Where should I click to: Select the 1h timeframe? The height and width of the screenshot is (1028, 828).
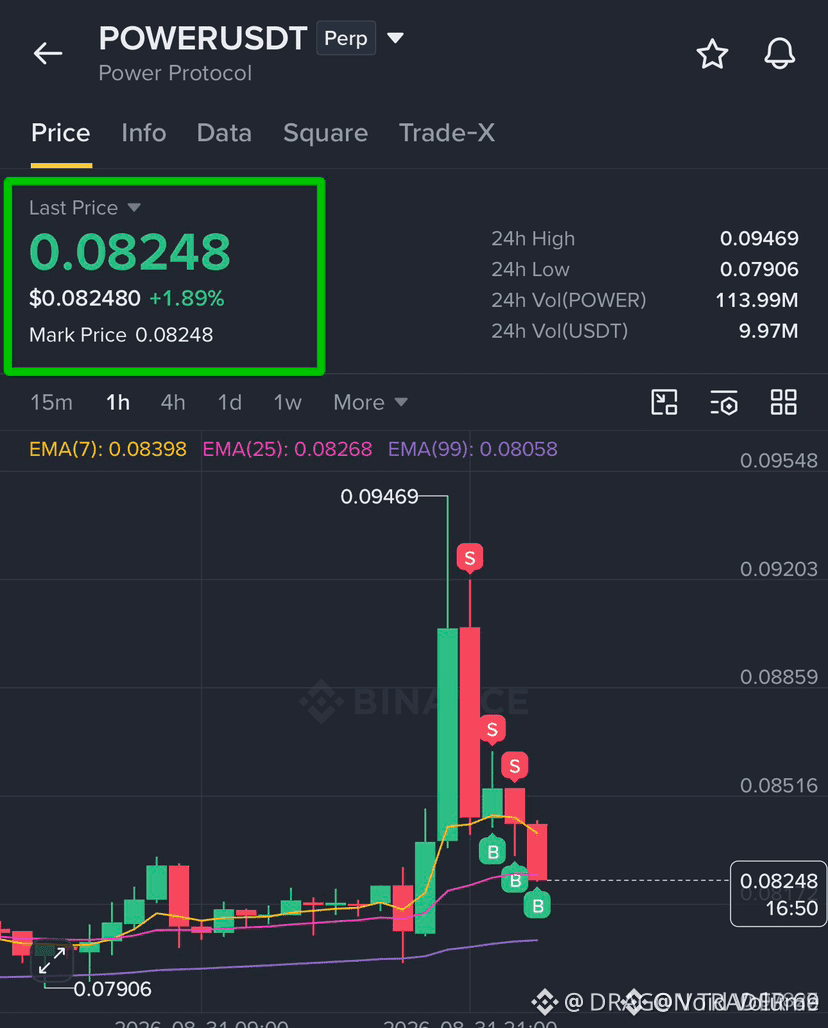click(118, 402)
